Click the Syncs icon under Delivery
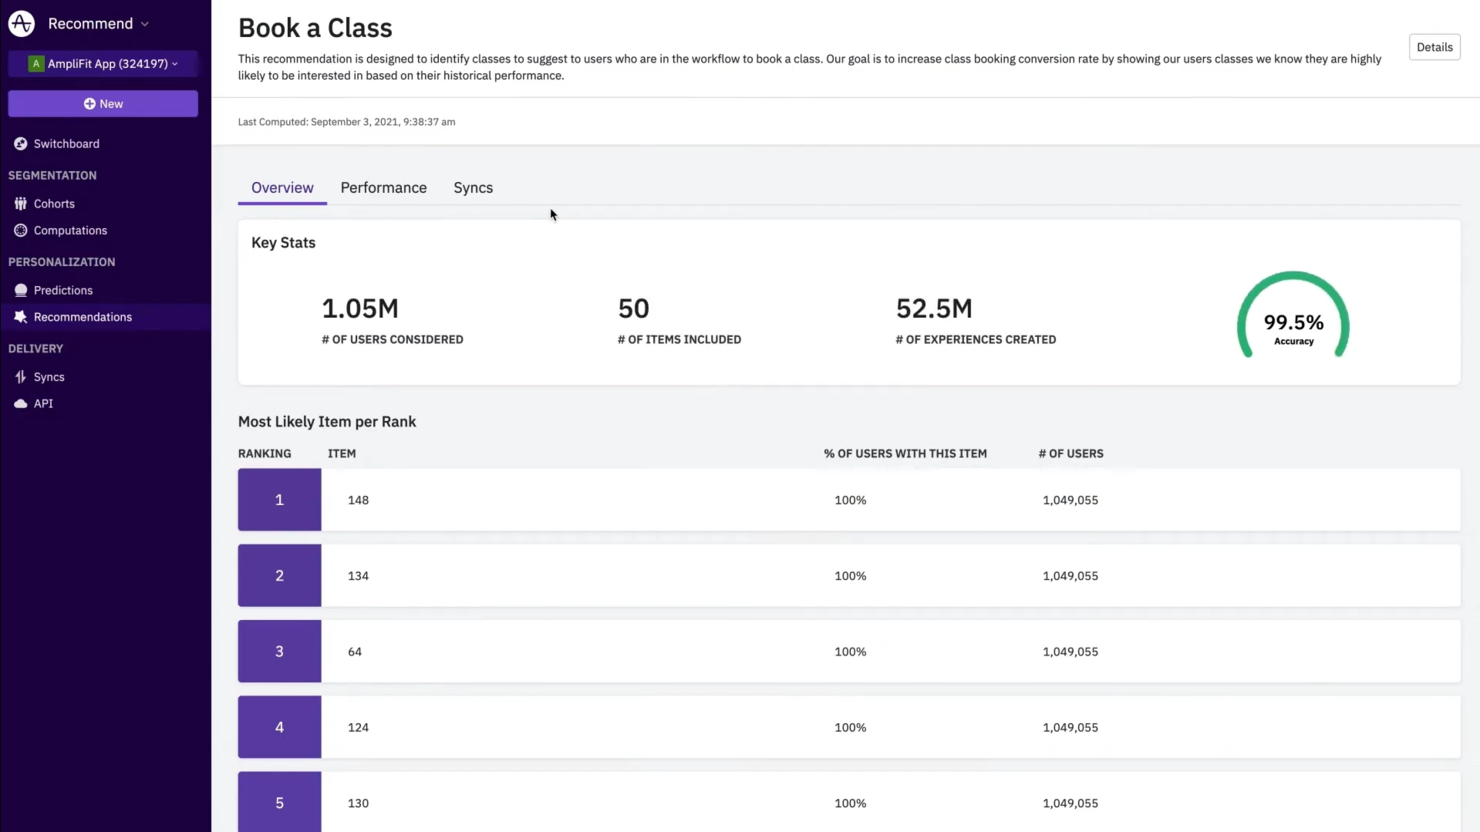1480x832 pixels. pos(21,377)
